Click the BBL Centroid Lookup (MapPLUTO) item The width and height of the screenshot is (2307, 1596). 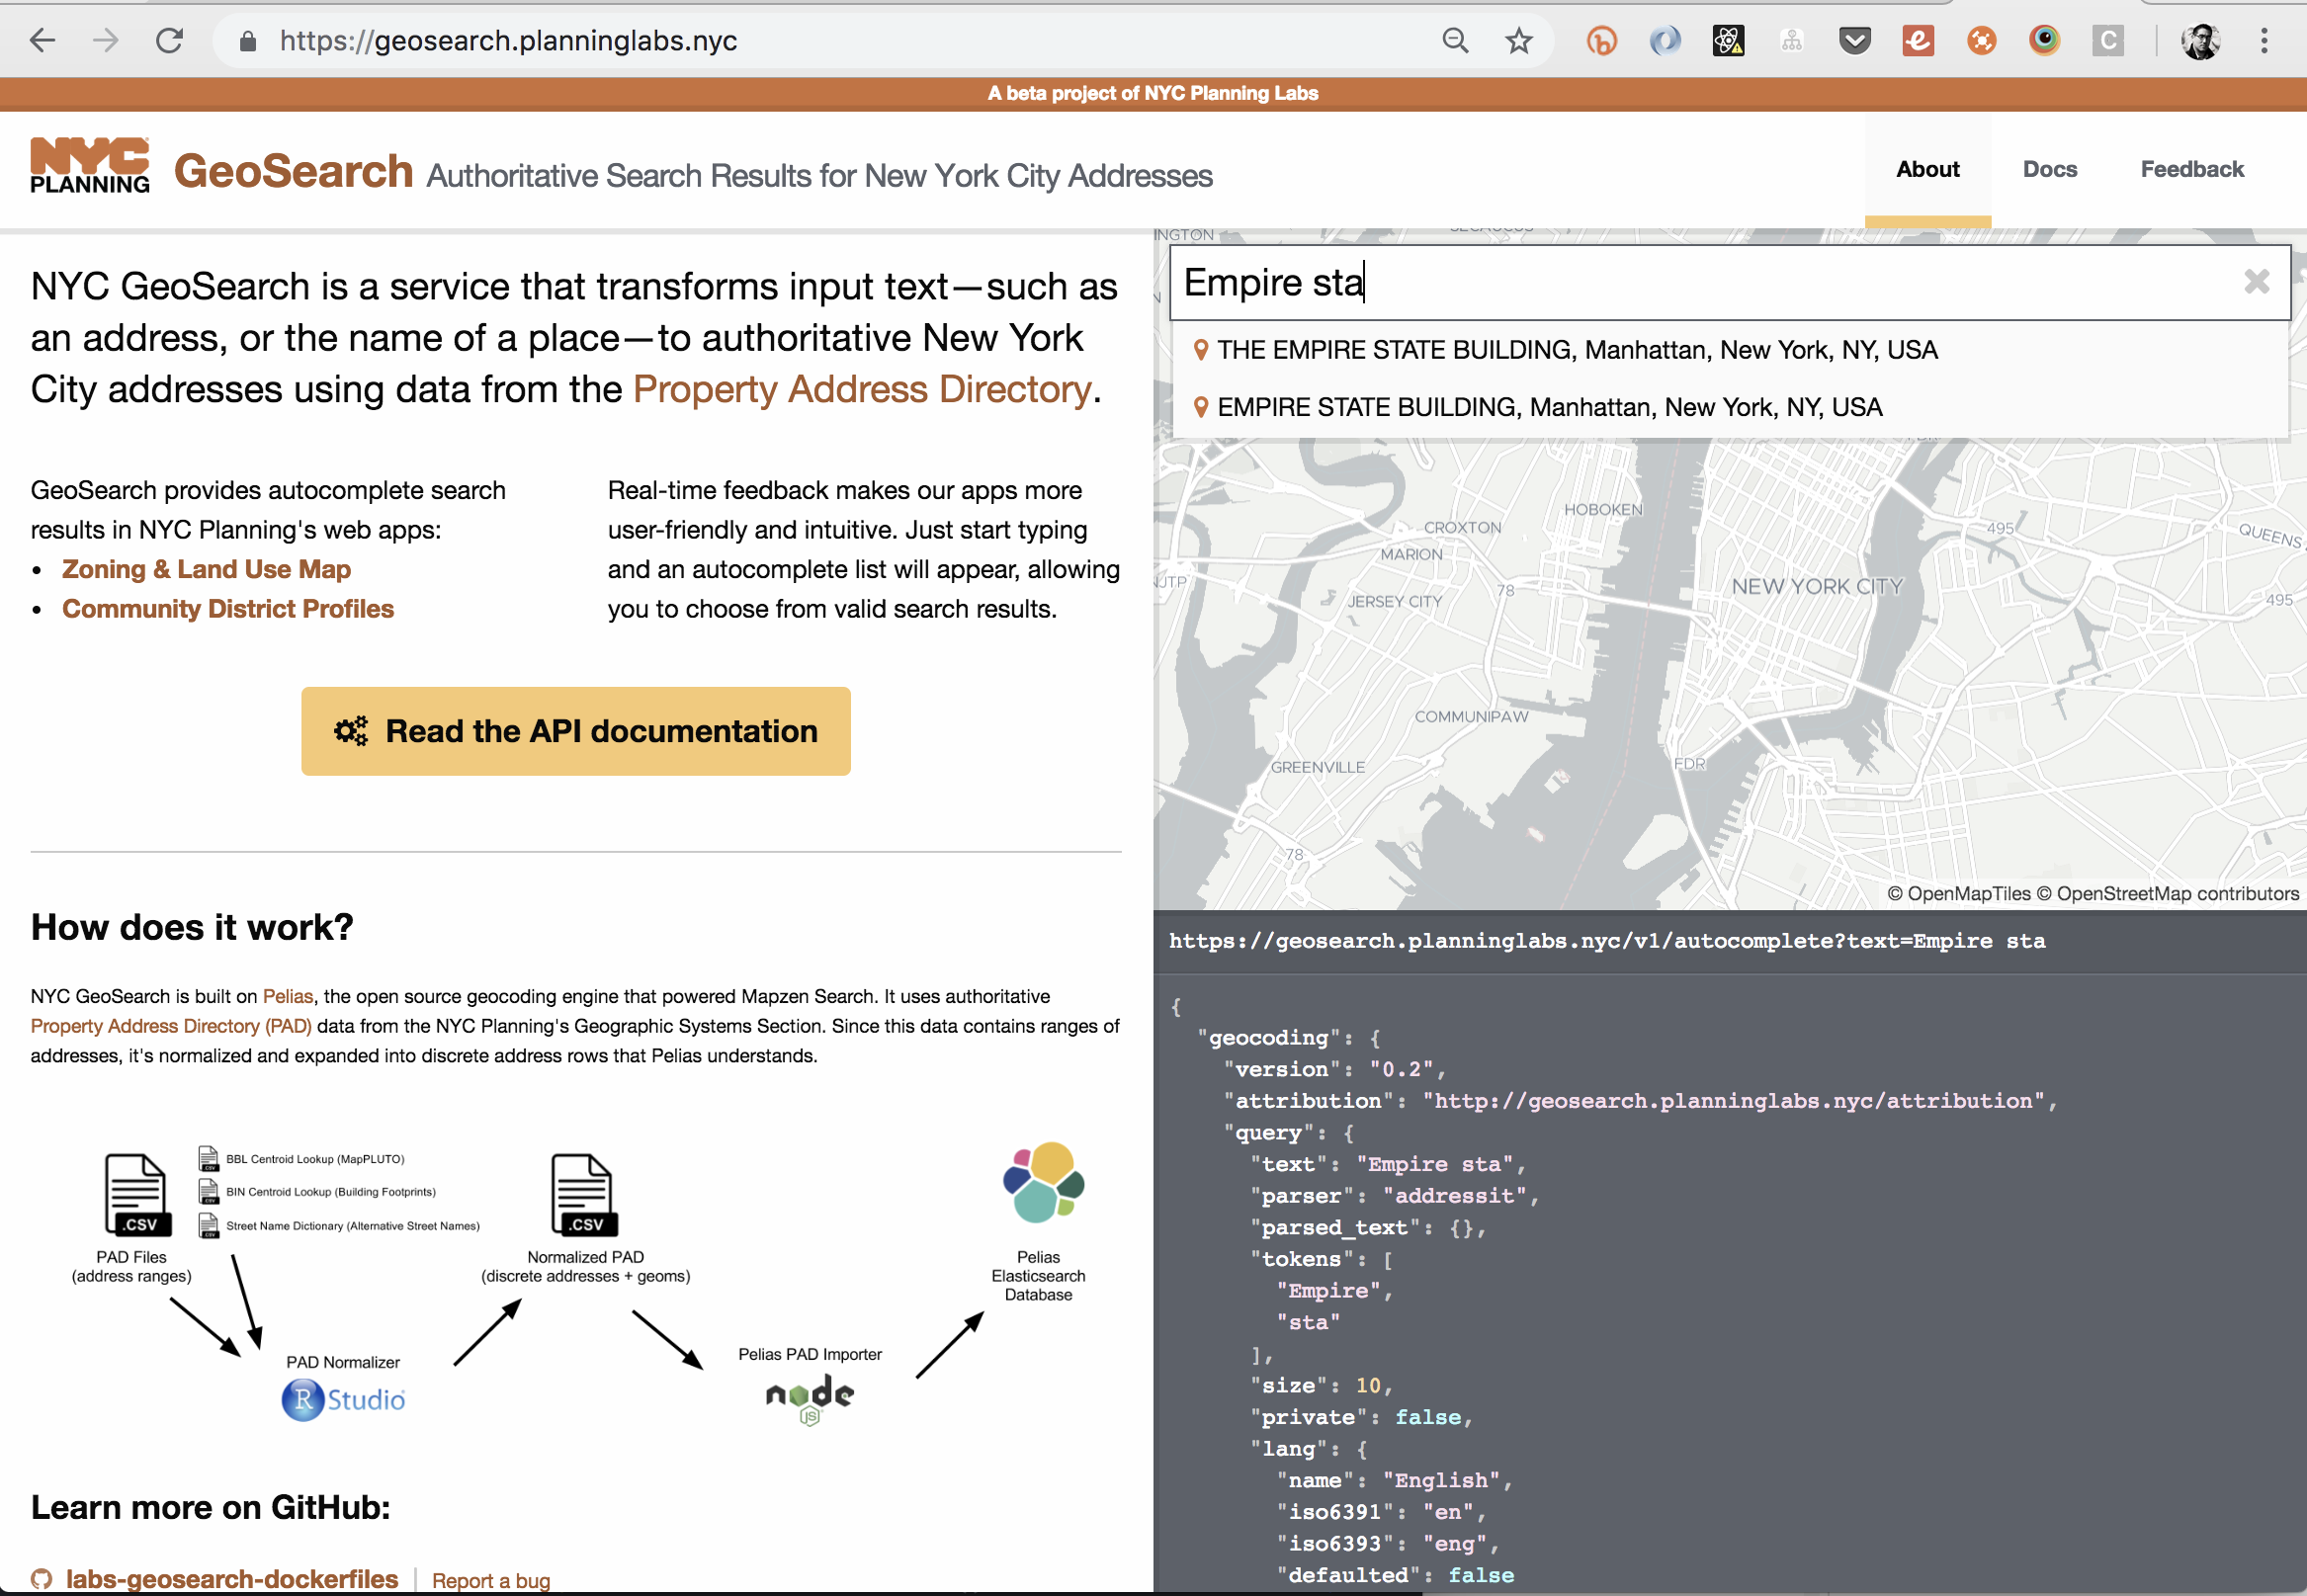pos(302,1159)
